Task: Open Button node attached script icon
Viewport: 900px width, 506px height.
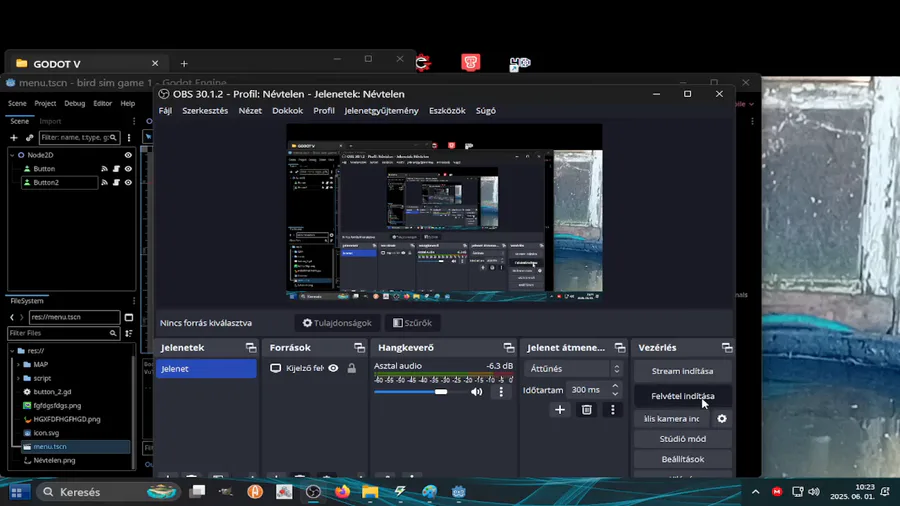Action: (116, 169)
